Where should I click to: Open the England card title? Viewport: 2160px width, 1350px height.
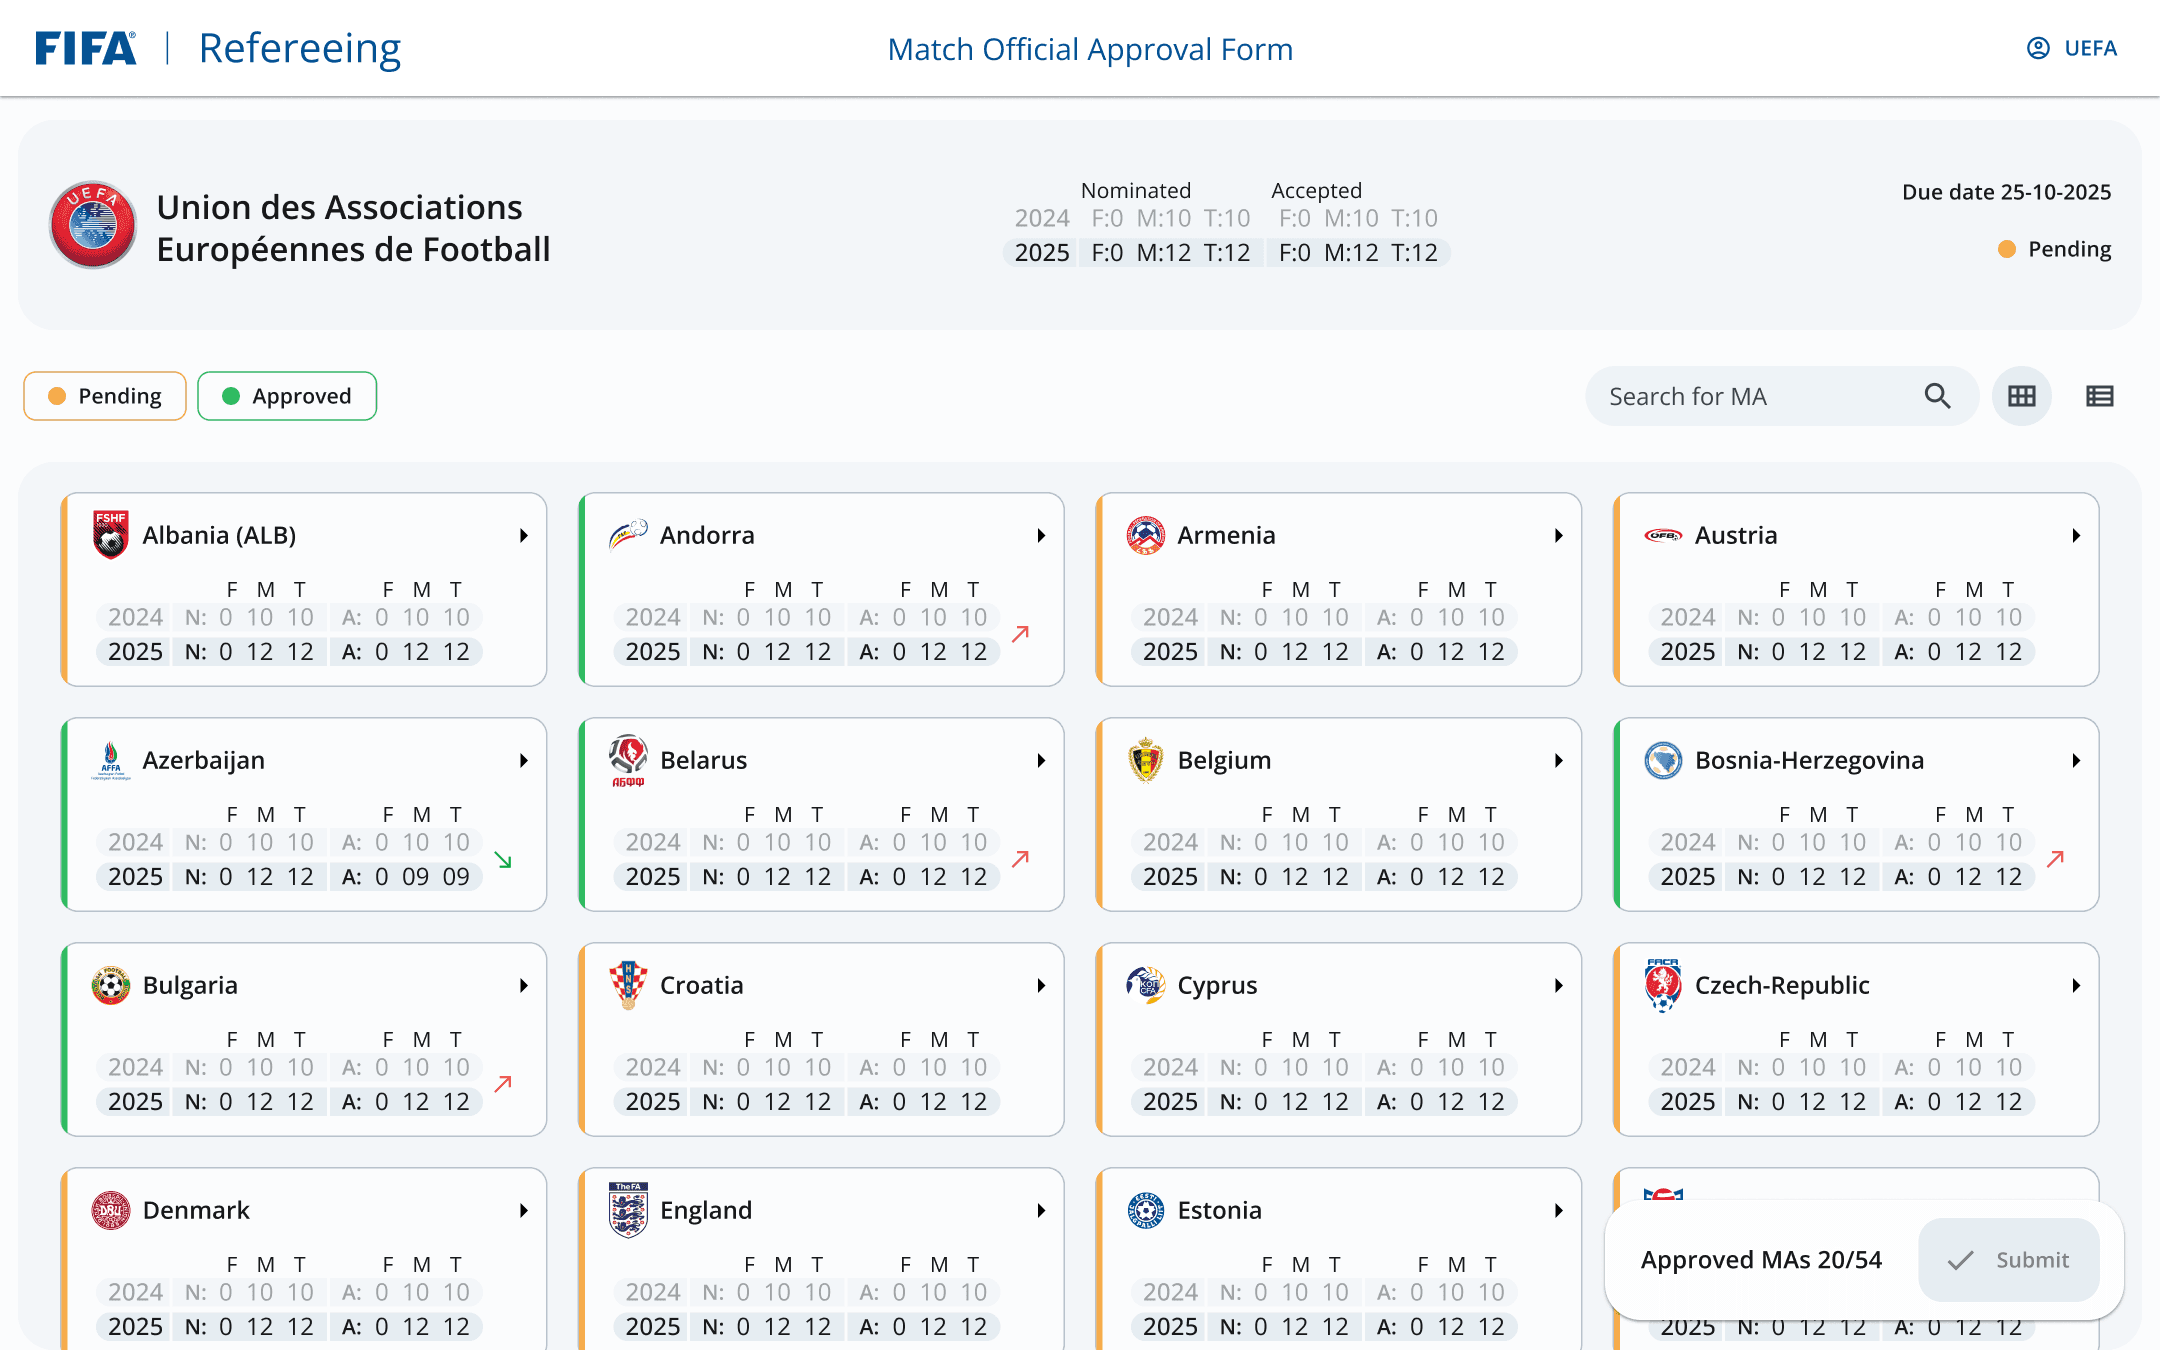[706, 1211]
